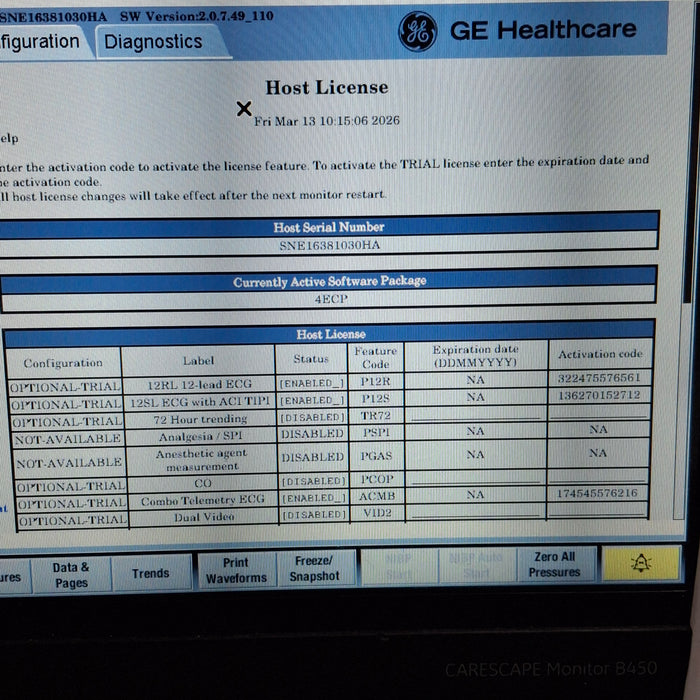This screenshot has width=700, height=700.
Task: Toggle status of 12RL 12-lead ECG
Action: tap(312, 383)
